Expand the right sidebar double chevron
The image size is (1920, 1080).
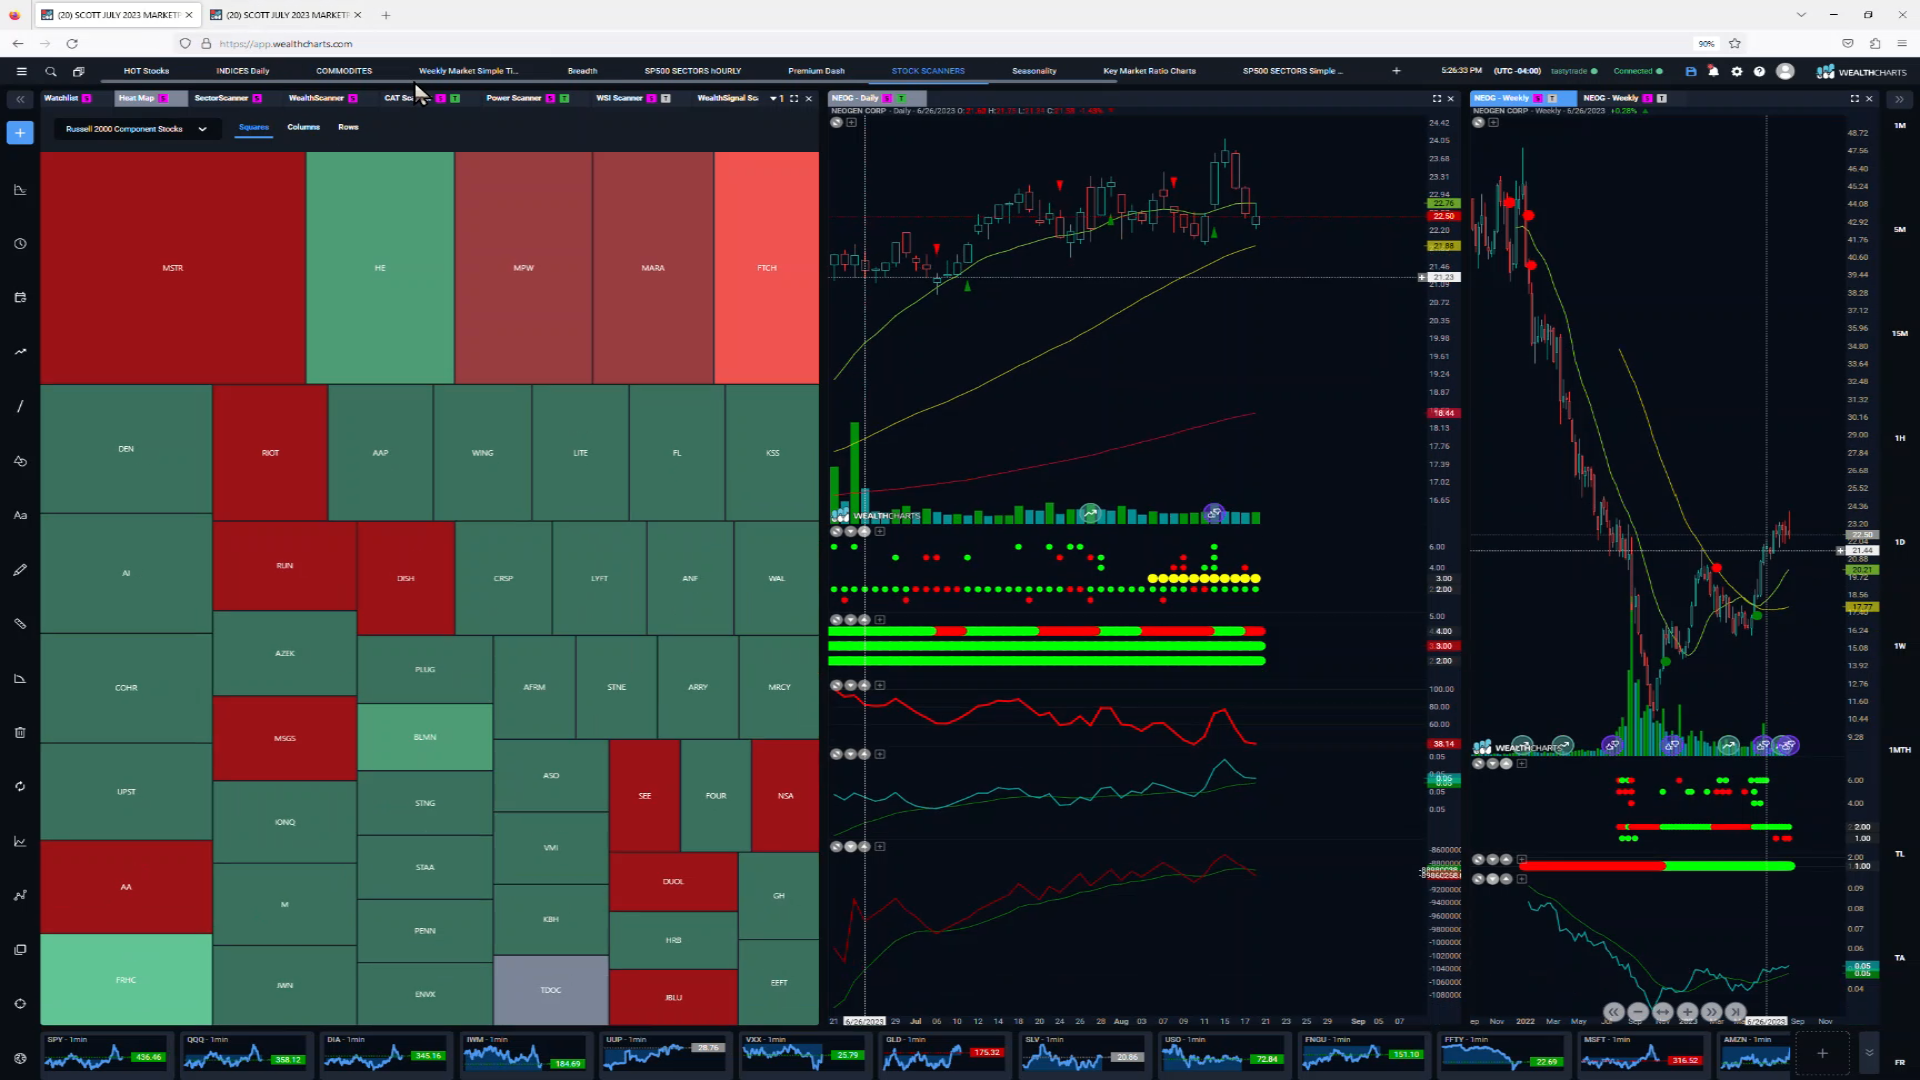1899,99
